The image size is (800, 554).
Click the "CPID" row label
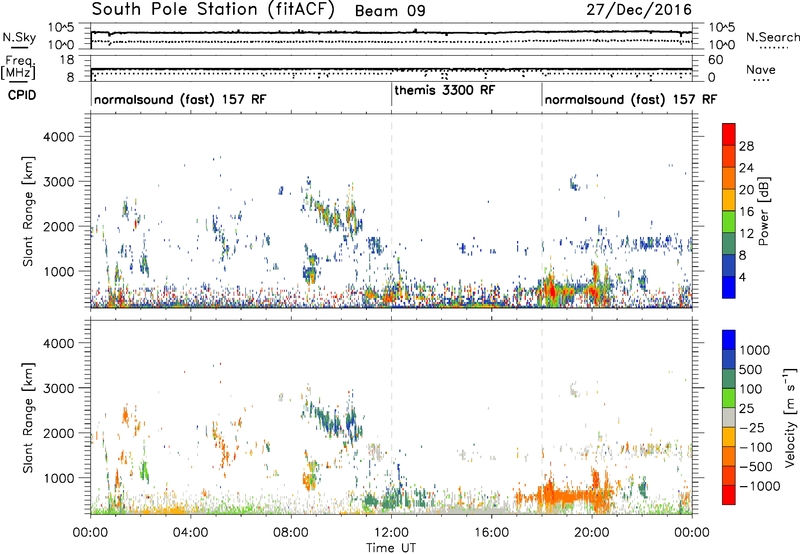point(22,95)
